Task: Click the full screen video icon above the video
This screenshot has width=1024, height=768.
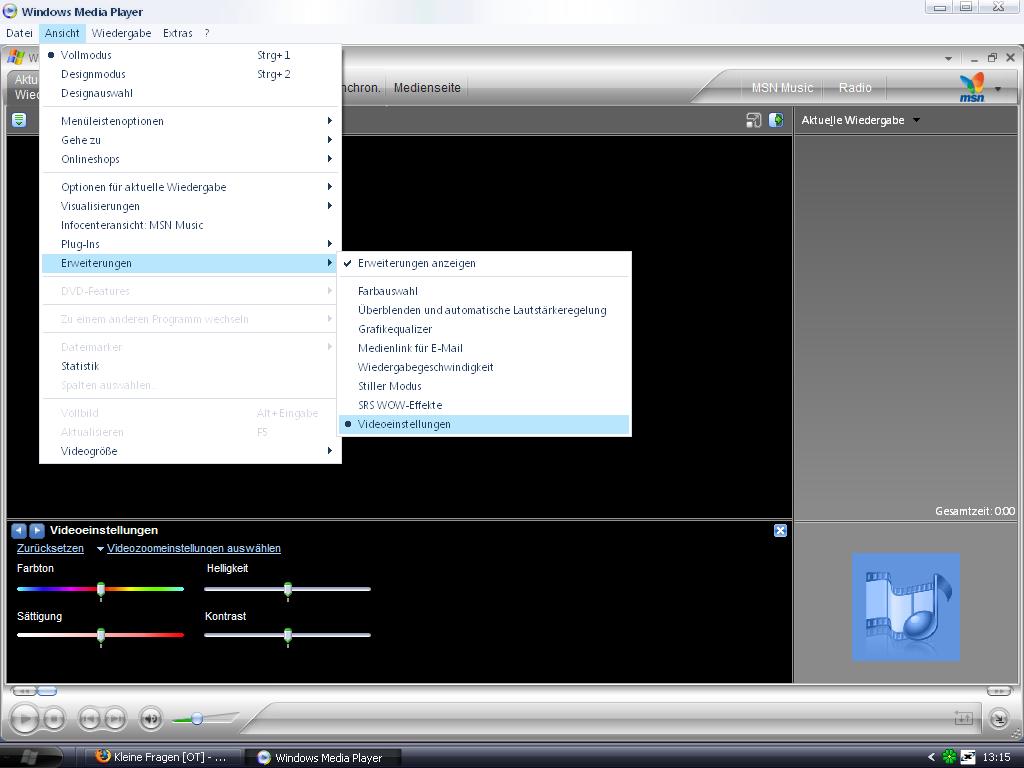Action: [x=754, y=120]
